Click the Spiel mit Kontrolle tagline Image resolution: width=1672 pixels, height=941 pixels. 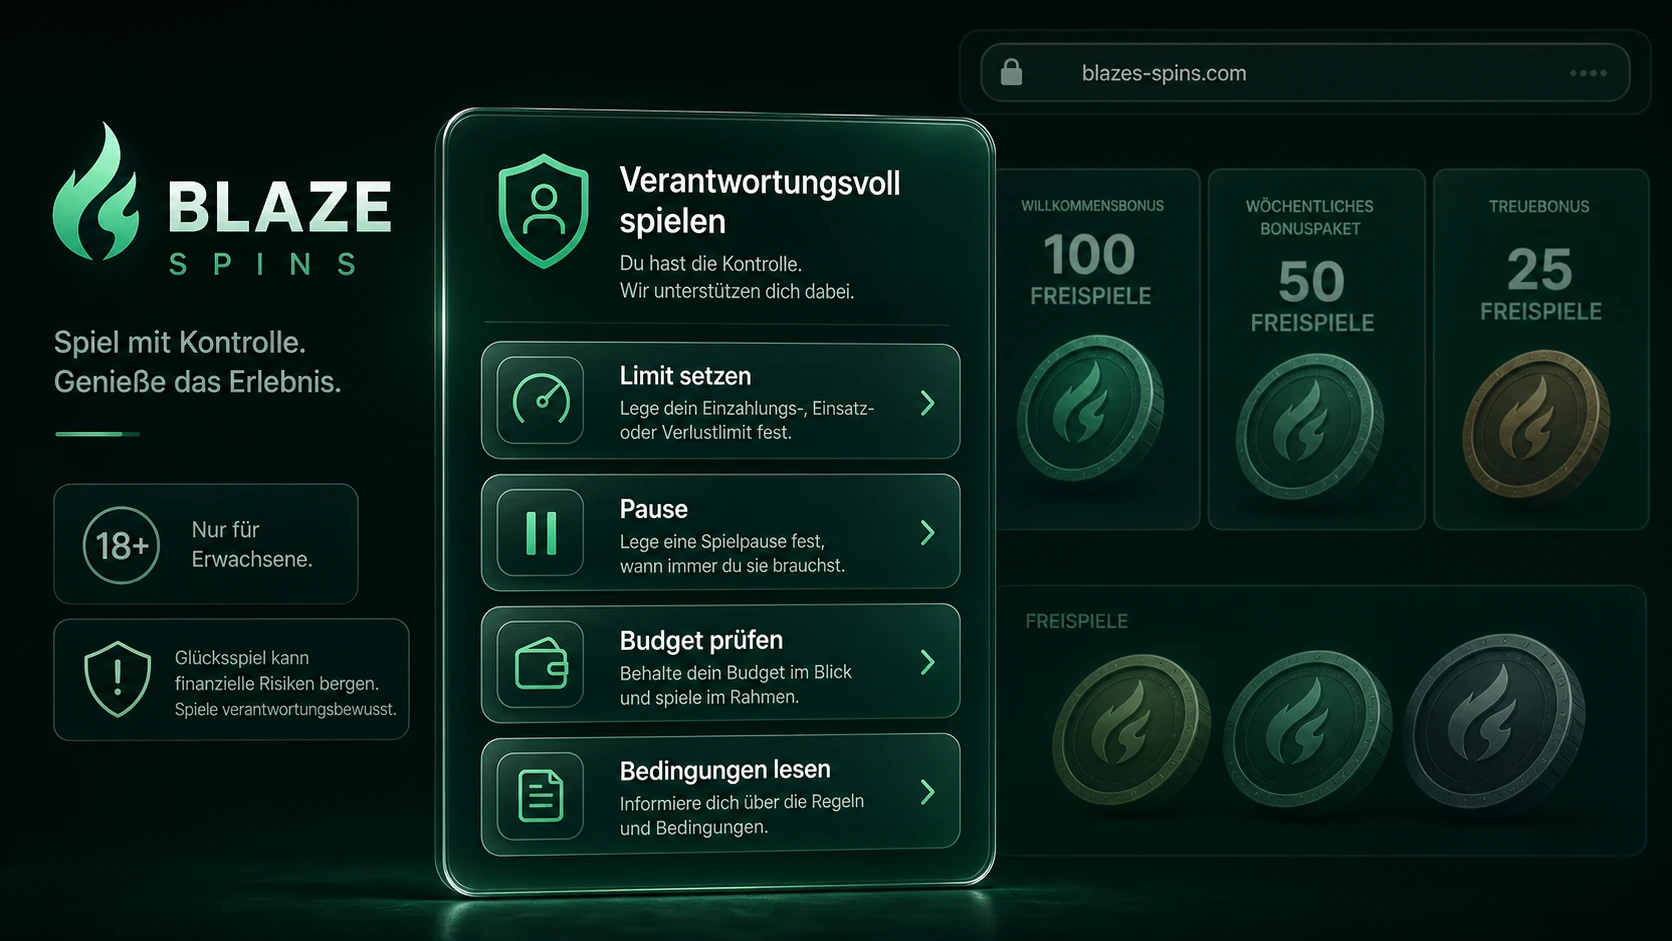click(x=180, y=342)
